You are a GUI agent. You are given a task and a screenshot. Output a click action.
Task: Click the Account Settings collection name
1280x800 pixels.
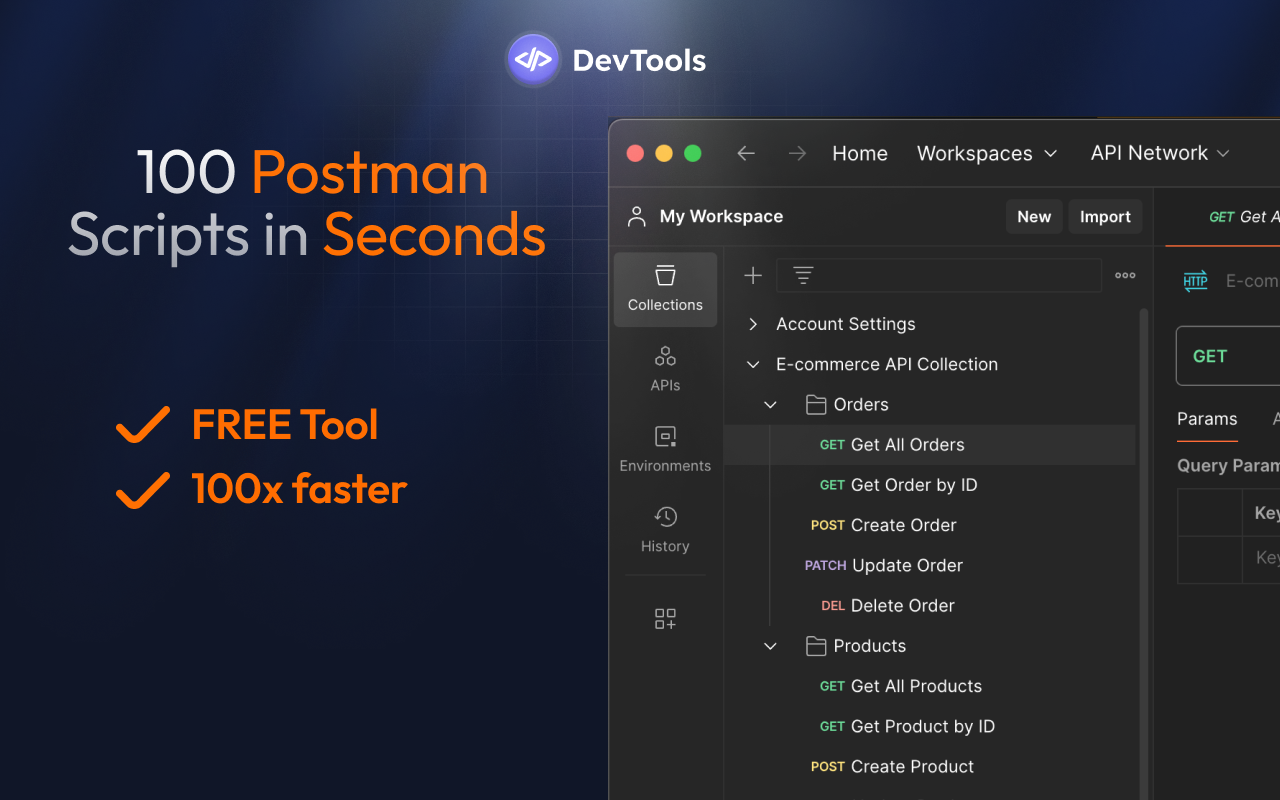coord(846,324)
